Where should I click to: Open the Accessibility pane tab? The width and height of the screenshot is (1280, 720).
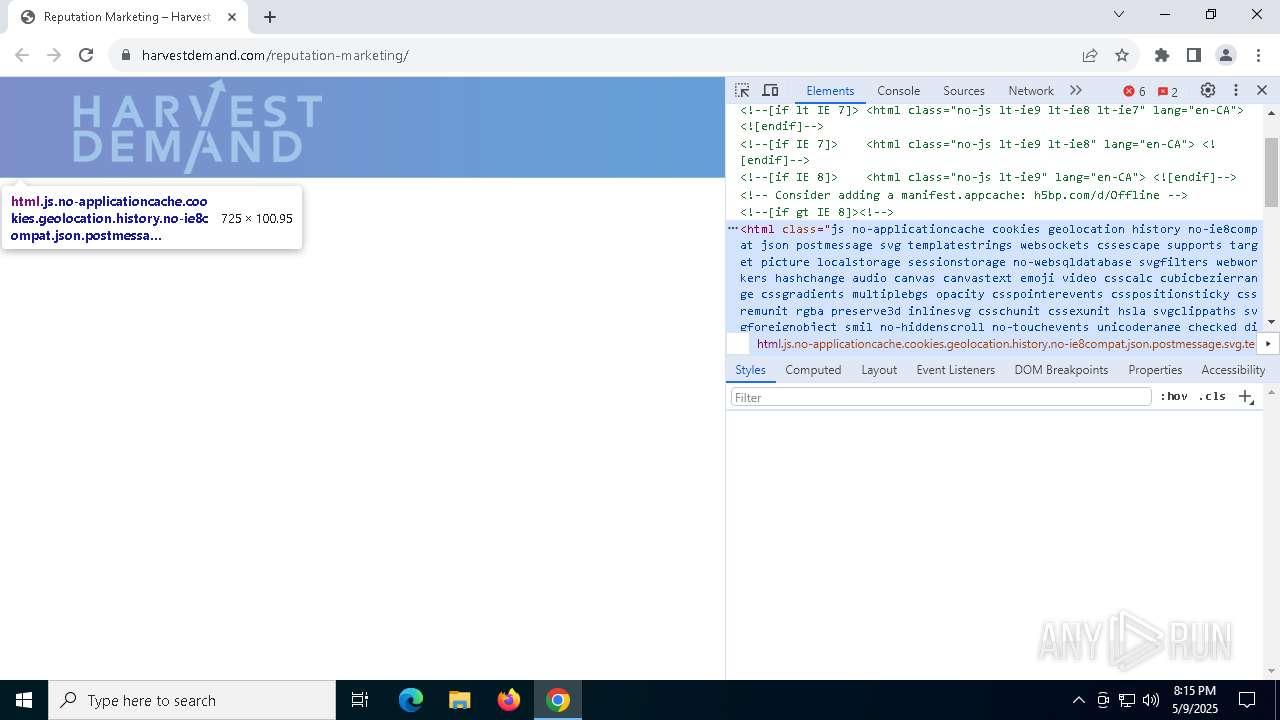[1233, 370]
